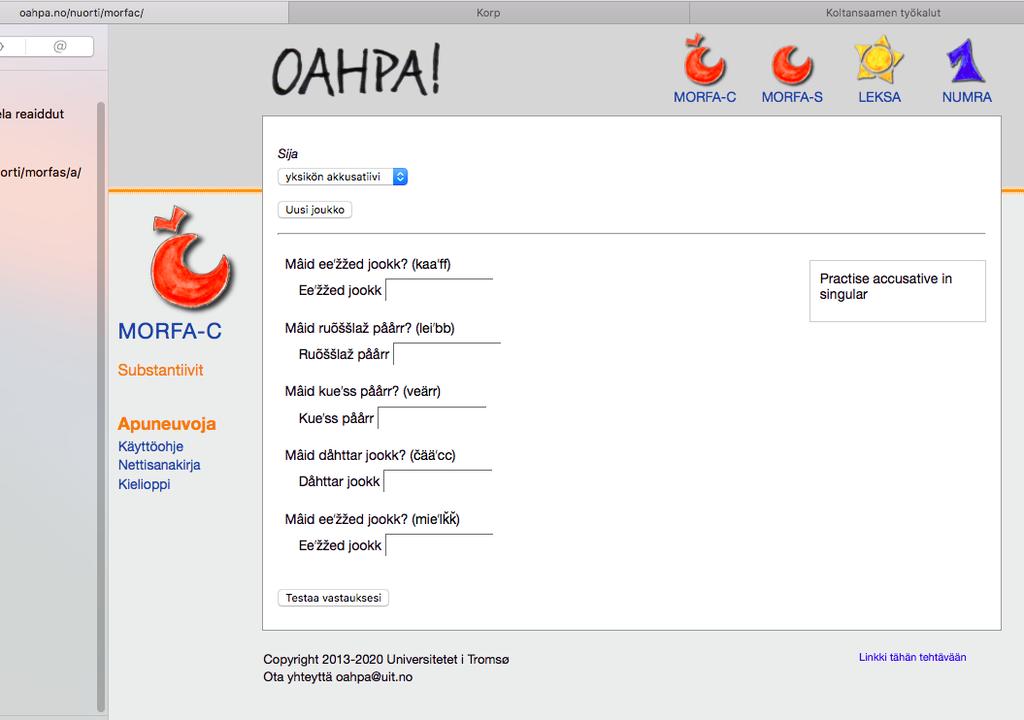Click the LEKSA text label in header
This screenshot has height=720, width=1024.
click(879, 97)
